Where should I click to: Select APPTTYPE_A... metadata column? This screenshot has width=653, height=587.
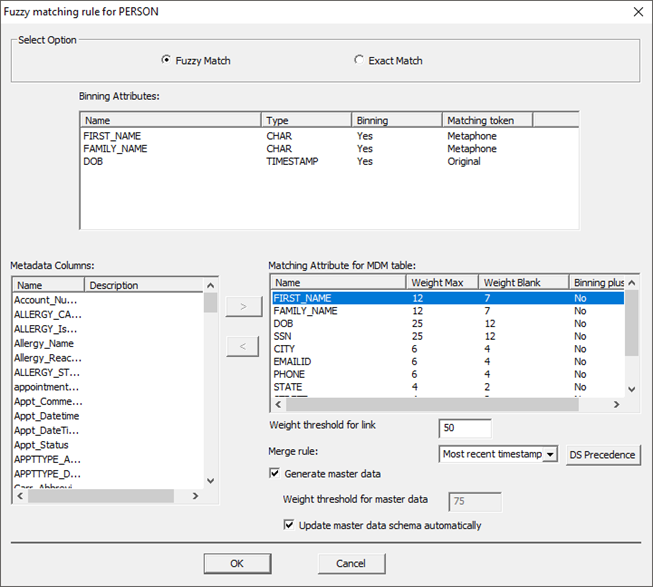[47, 459]
